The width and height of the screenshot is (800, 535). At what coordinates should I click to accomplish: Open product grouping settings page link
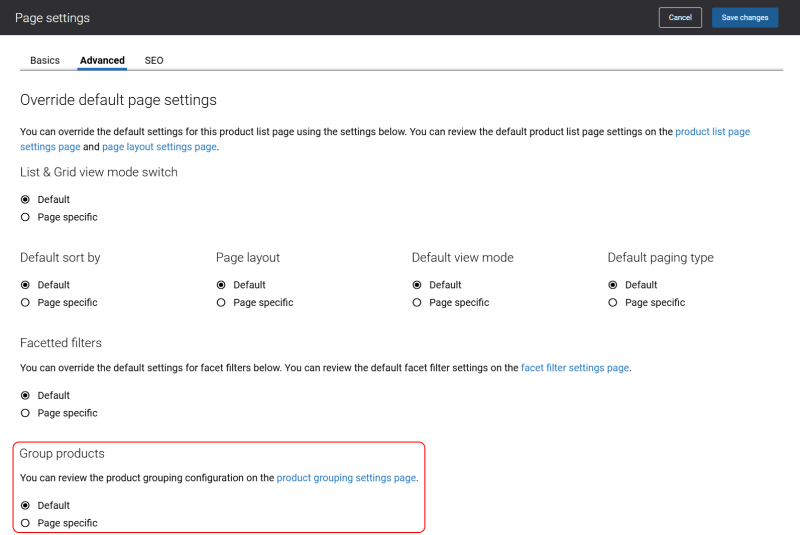(346, 478)
